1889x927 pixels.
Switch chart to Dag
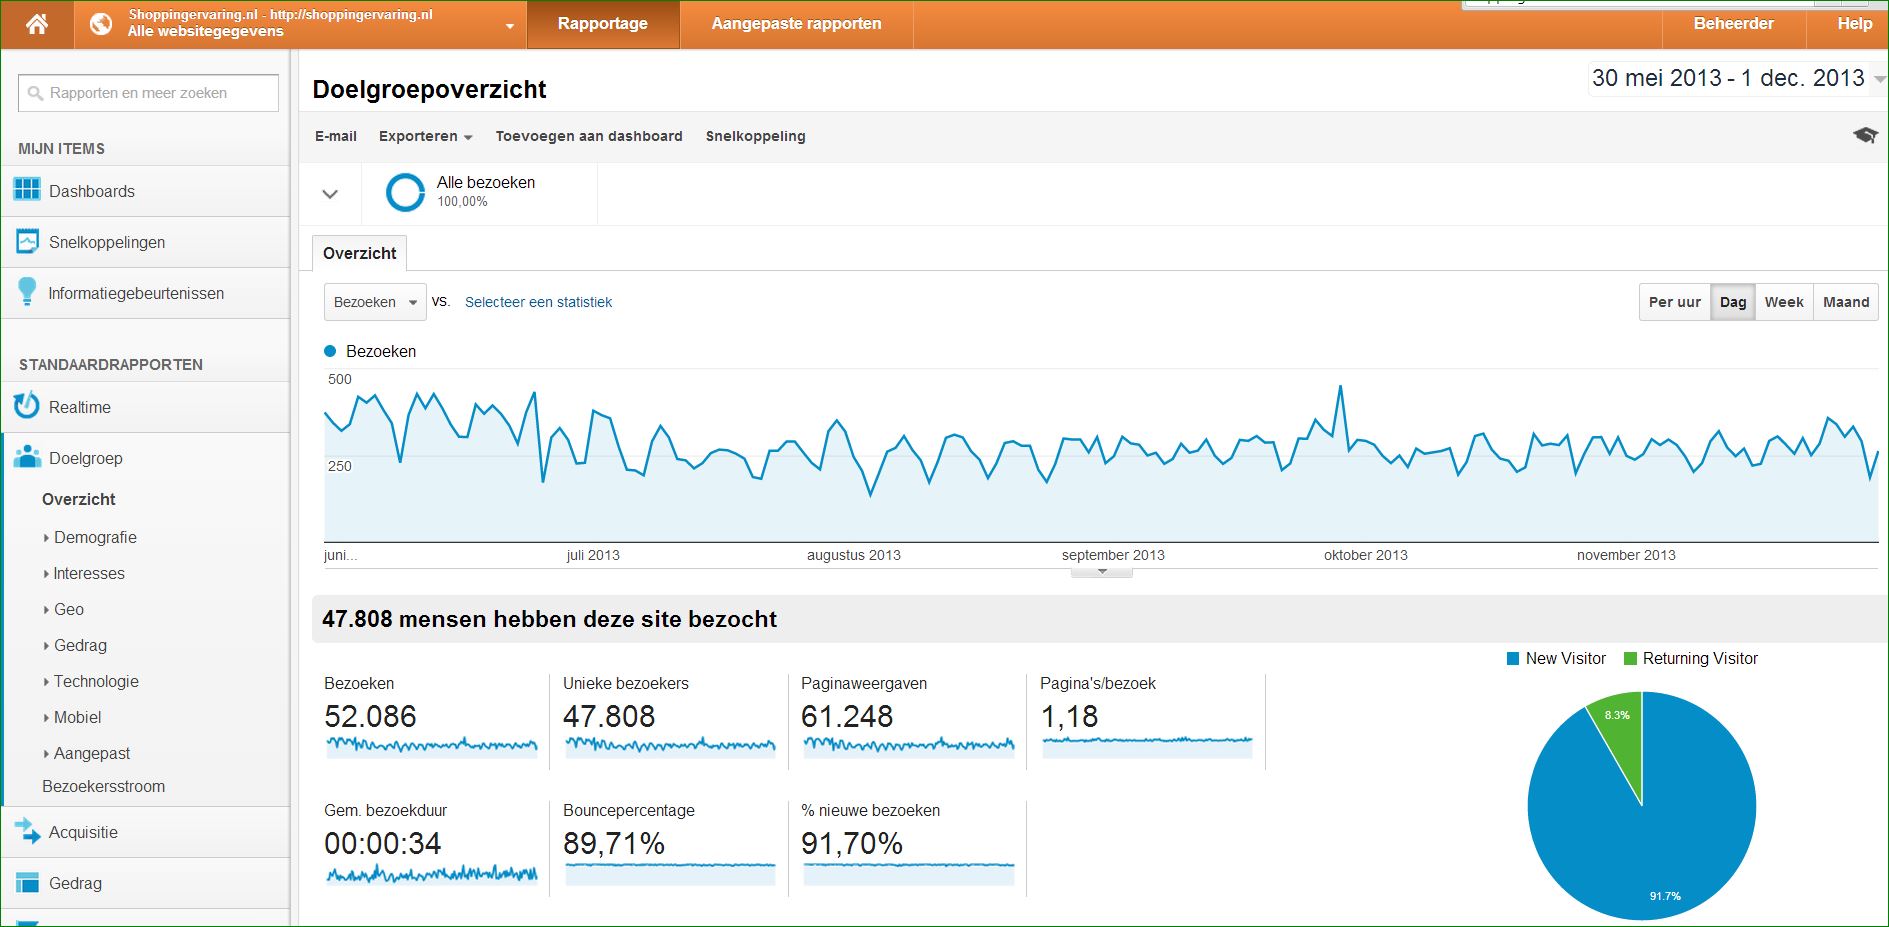[x=1733, y=302]
